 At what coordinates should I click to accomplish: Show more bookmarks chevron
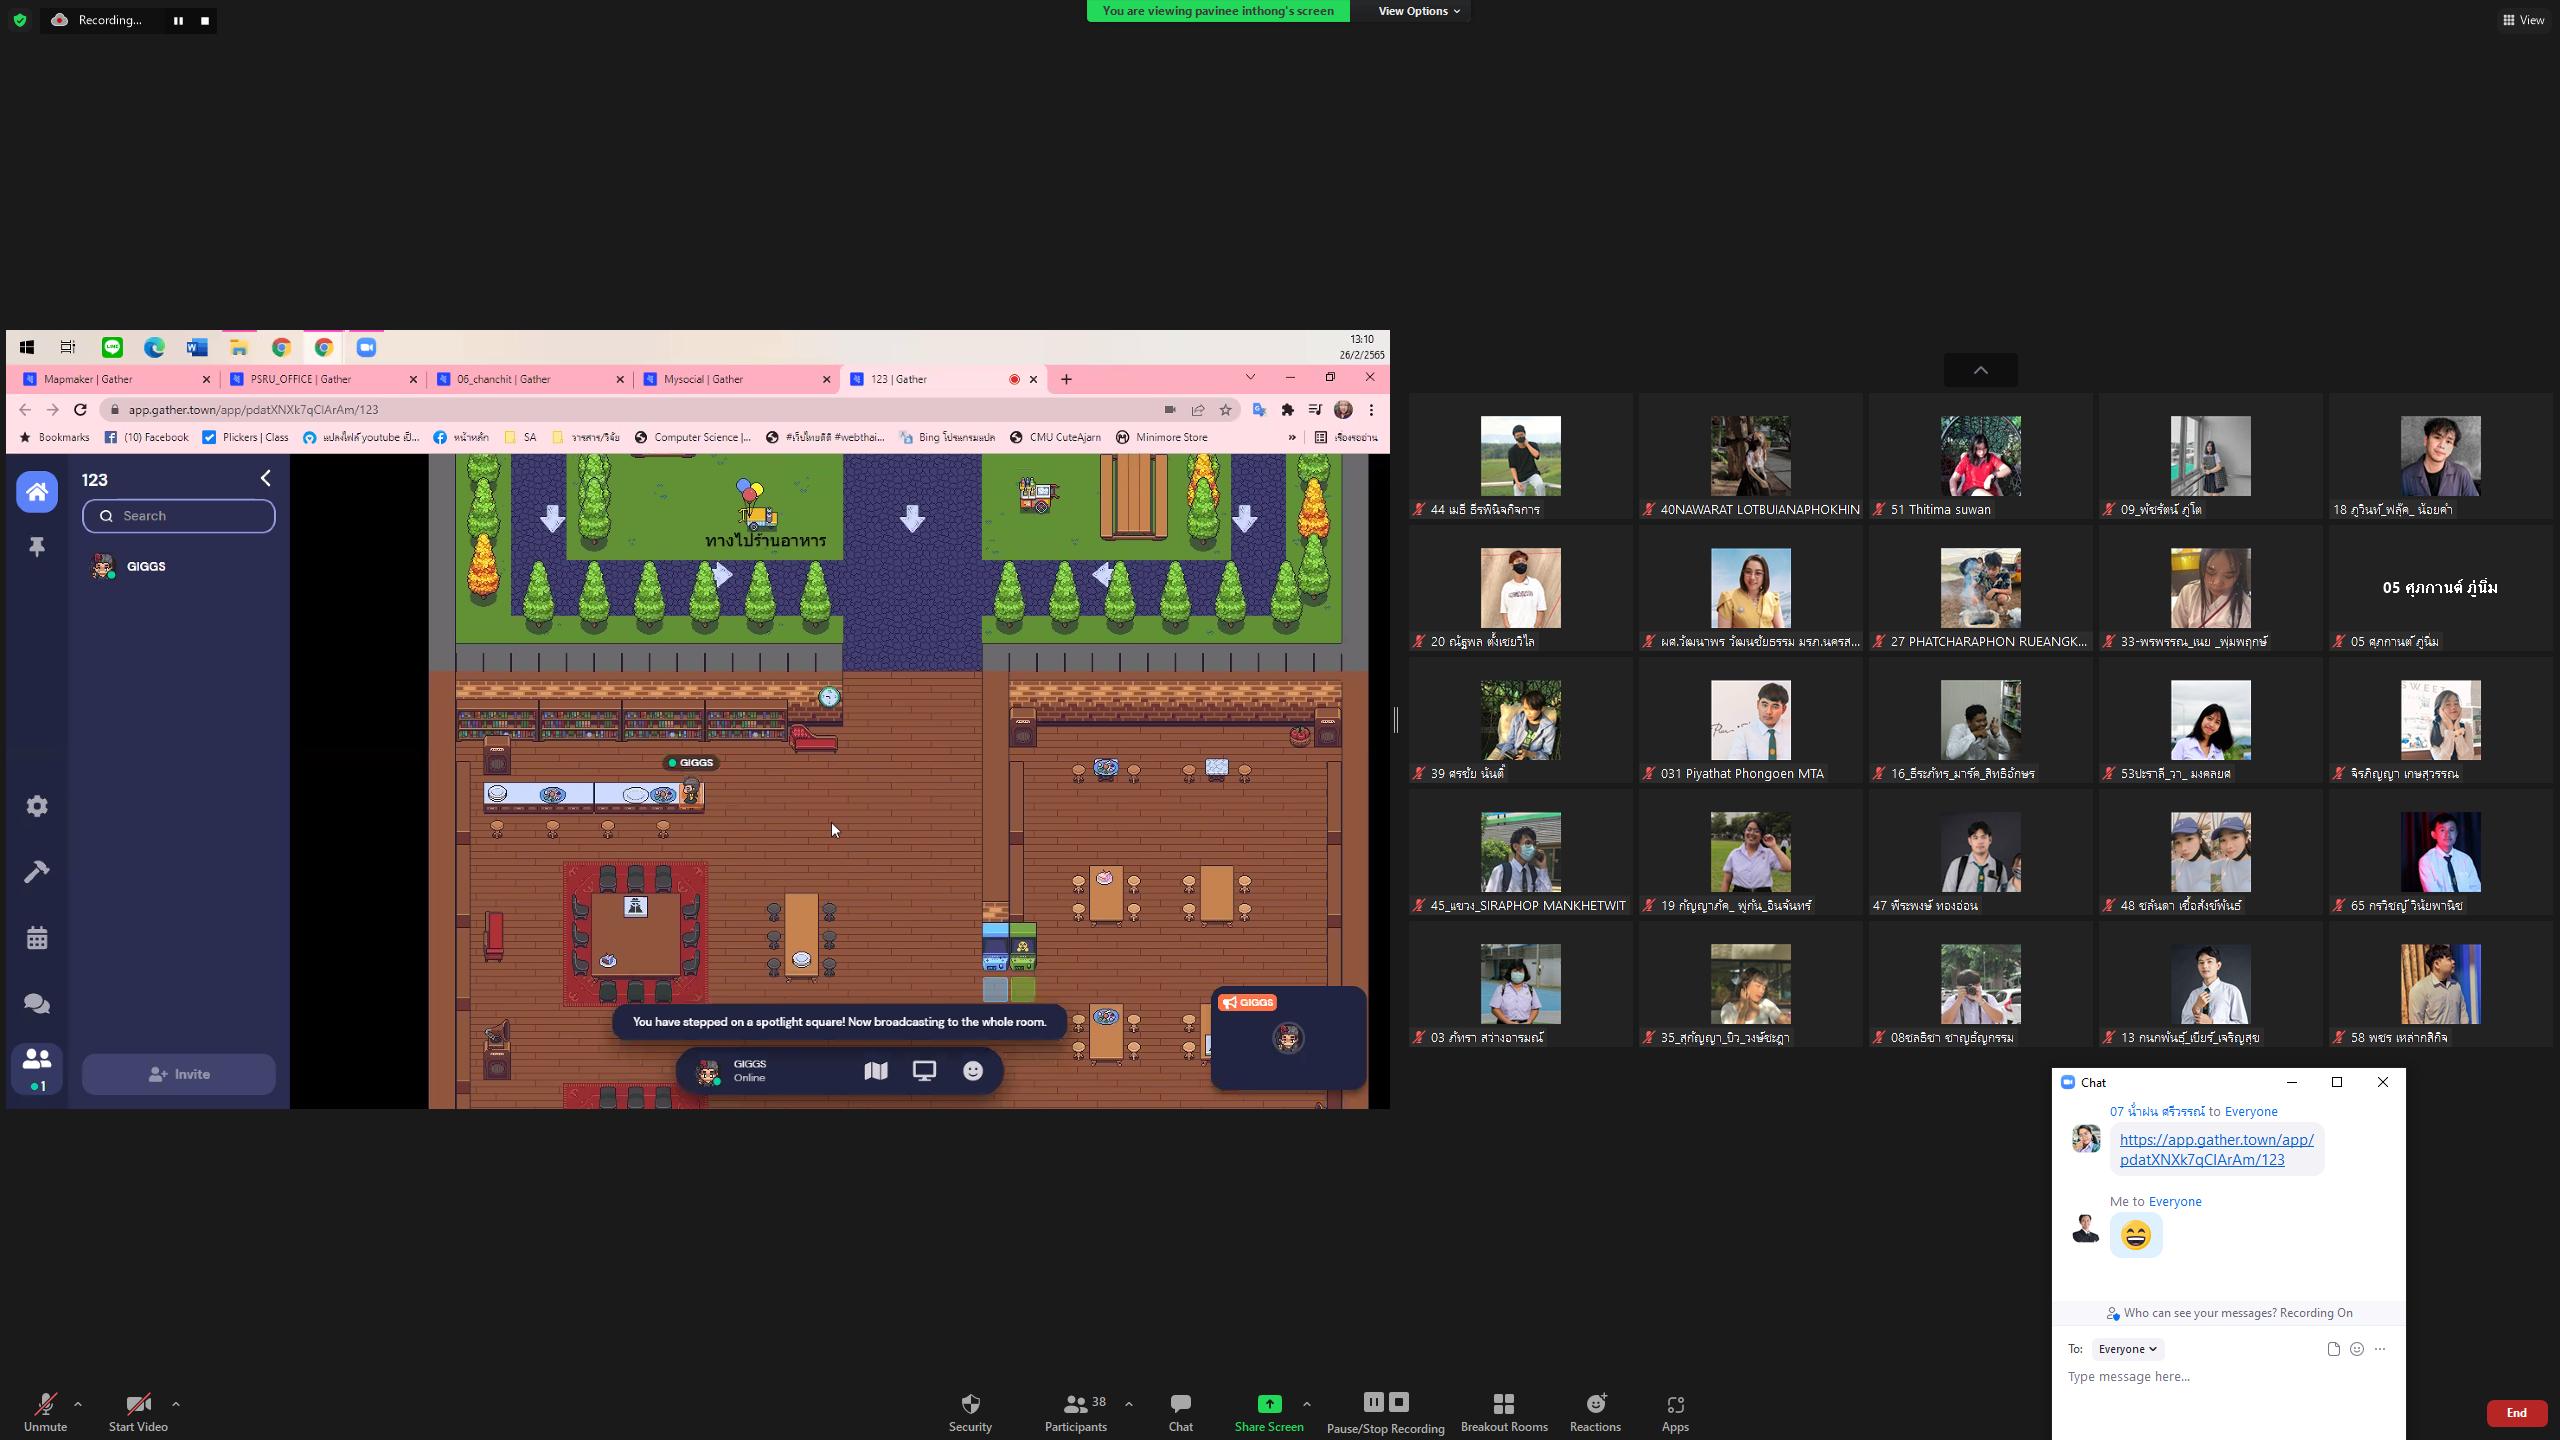click(1291, 437)
